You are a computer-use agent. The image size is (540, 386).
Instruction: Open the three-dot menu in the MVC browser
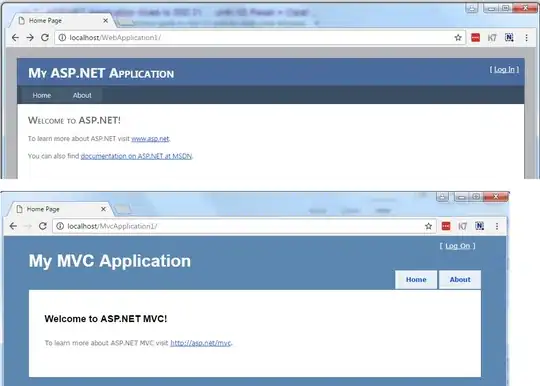pos(497,226)
